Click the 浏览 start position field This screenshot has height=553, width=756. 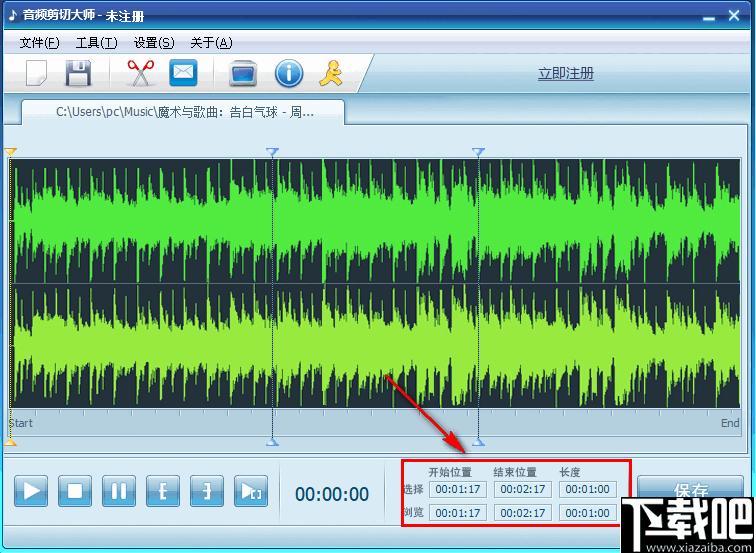pyautogui.click(x=458, y=513)
